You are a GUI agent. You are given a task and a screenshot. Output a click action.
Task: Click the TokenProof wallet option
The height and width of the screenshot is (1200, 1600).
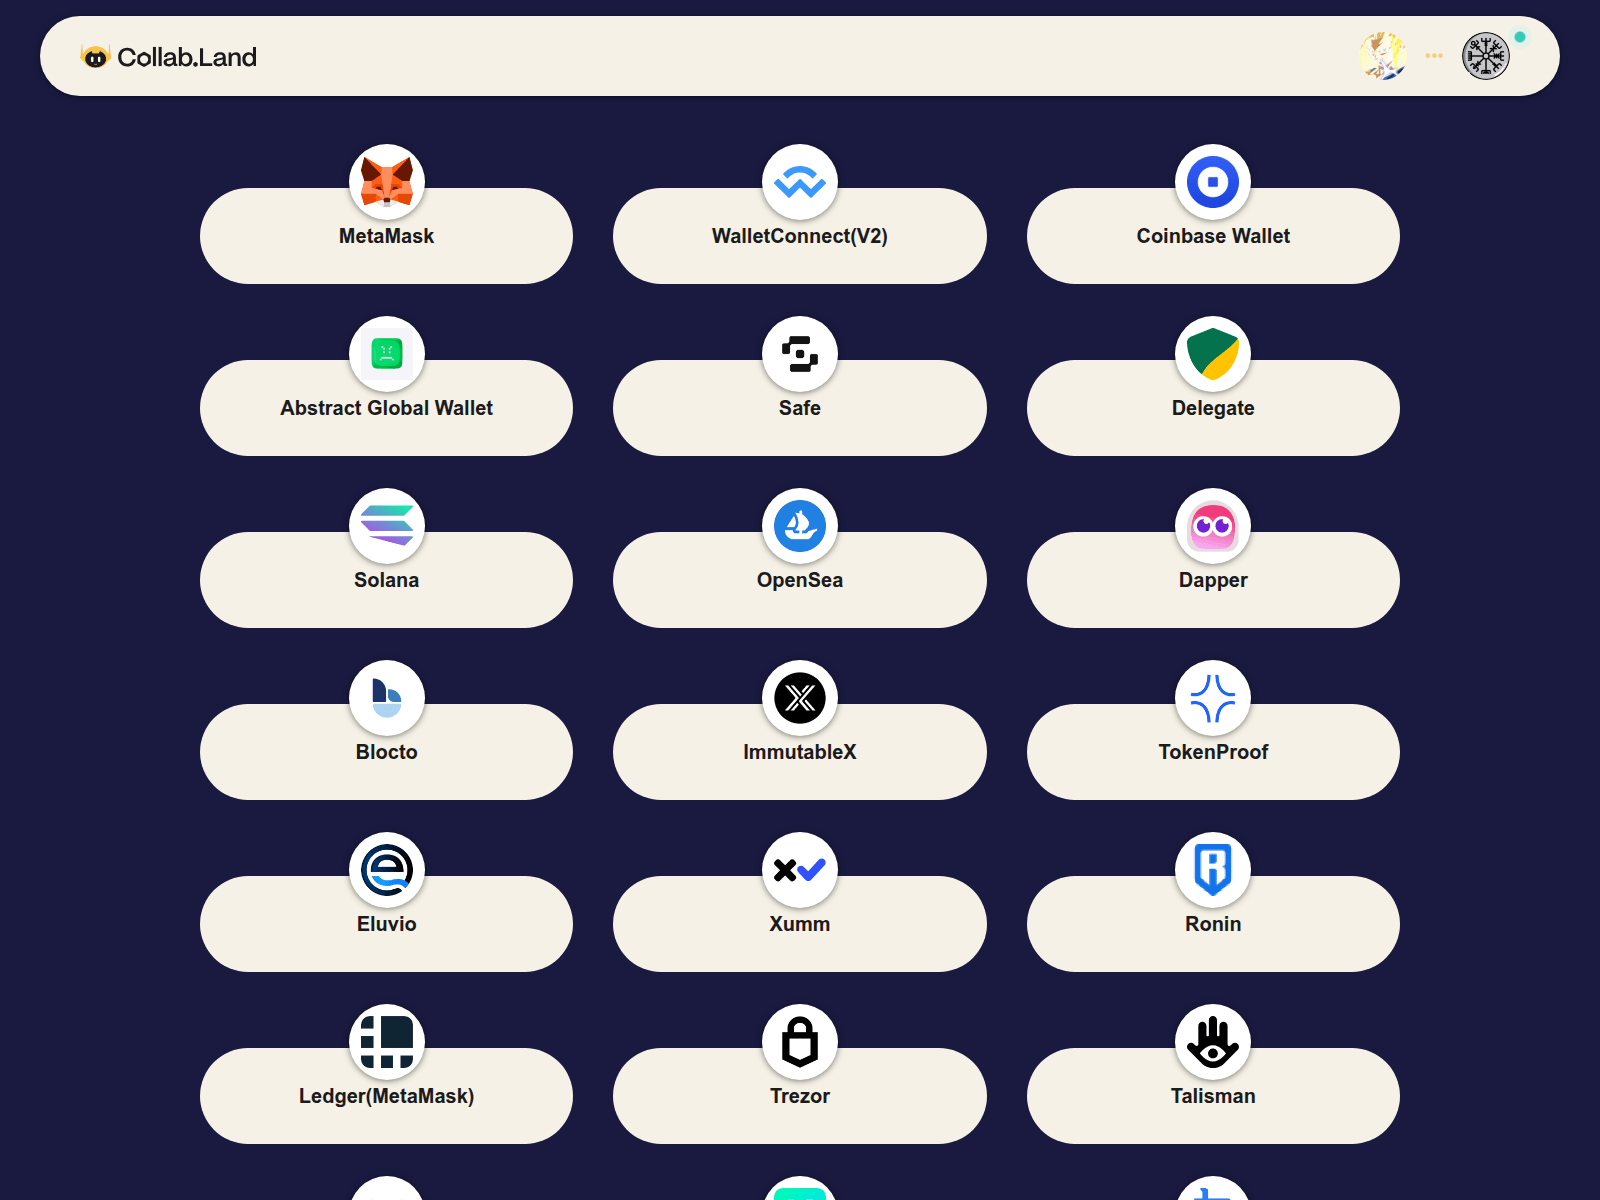tap(1213, 752)
